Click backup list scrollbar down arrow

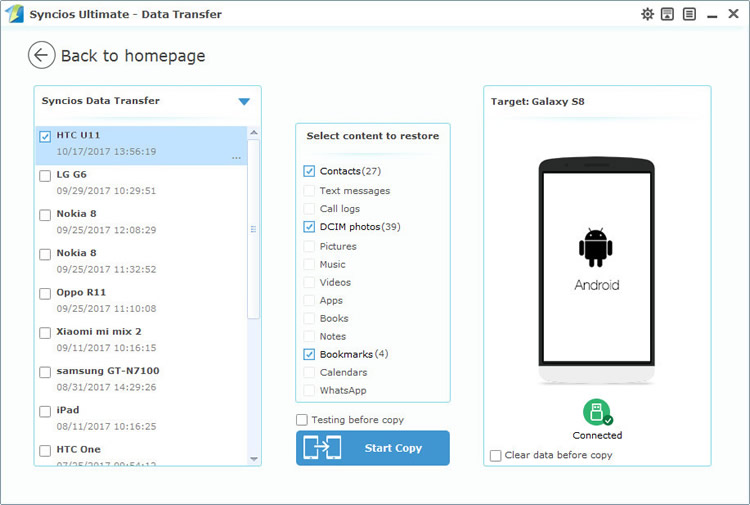click(254, 459)
